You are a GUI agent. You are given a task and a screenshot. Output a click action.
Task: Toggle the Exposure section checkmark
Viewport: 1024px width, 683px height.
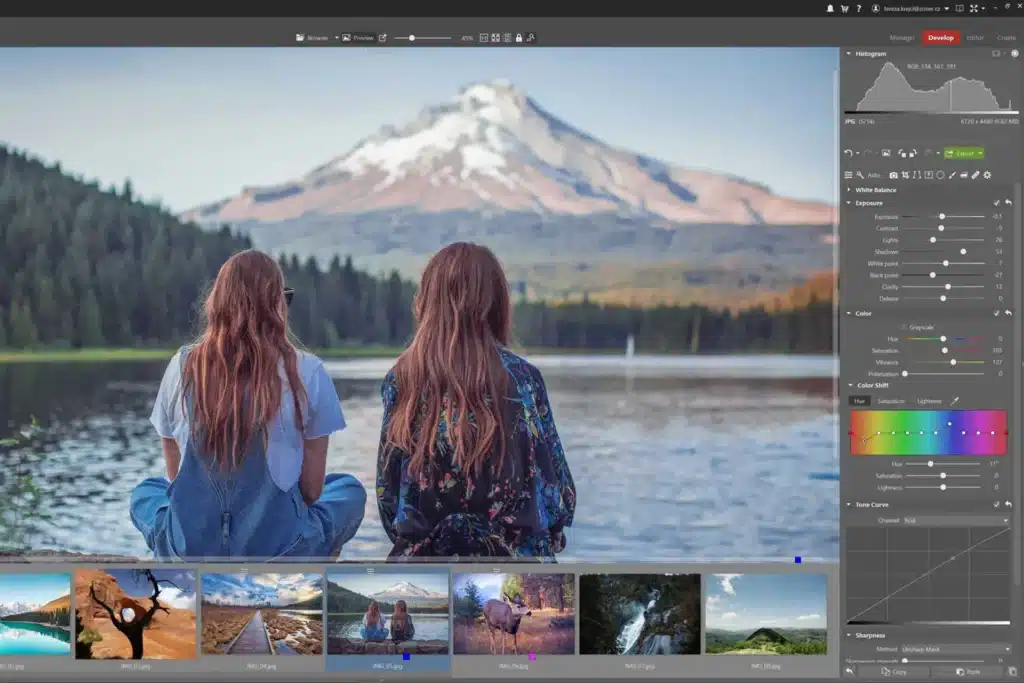click(997, 203)
